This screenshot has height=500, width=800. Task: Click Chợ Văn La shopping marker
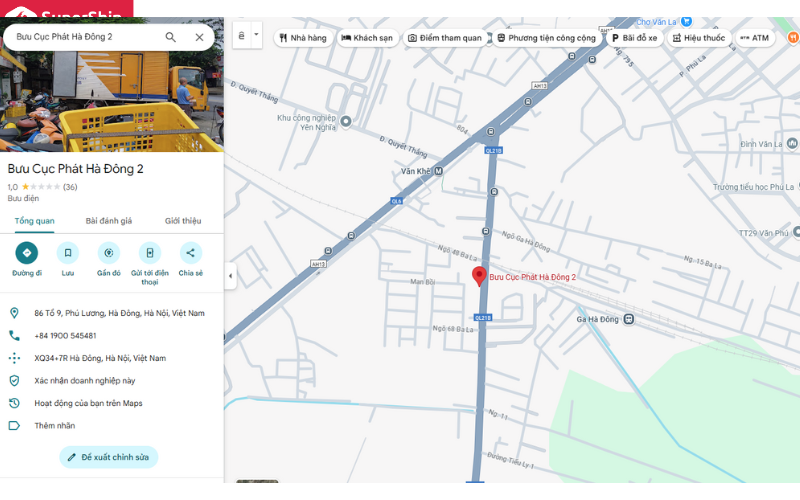point(687,21)
